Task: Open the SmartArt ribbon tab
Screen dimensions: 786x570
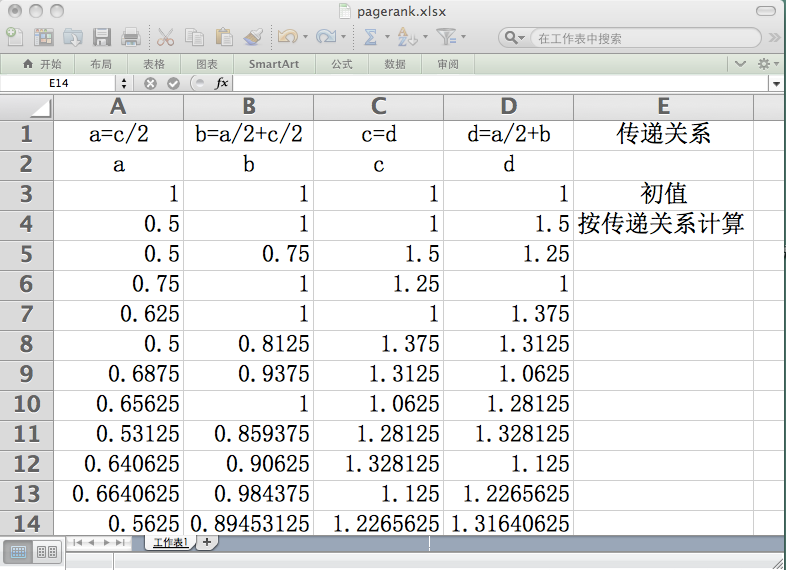Action: [x=274, y=64]
